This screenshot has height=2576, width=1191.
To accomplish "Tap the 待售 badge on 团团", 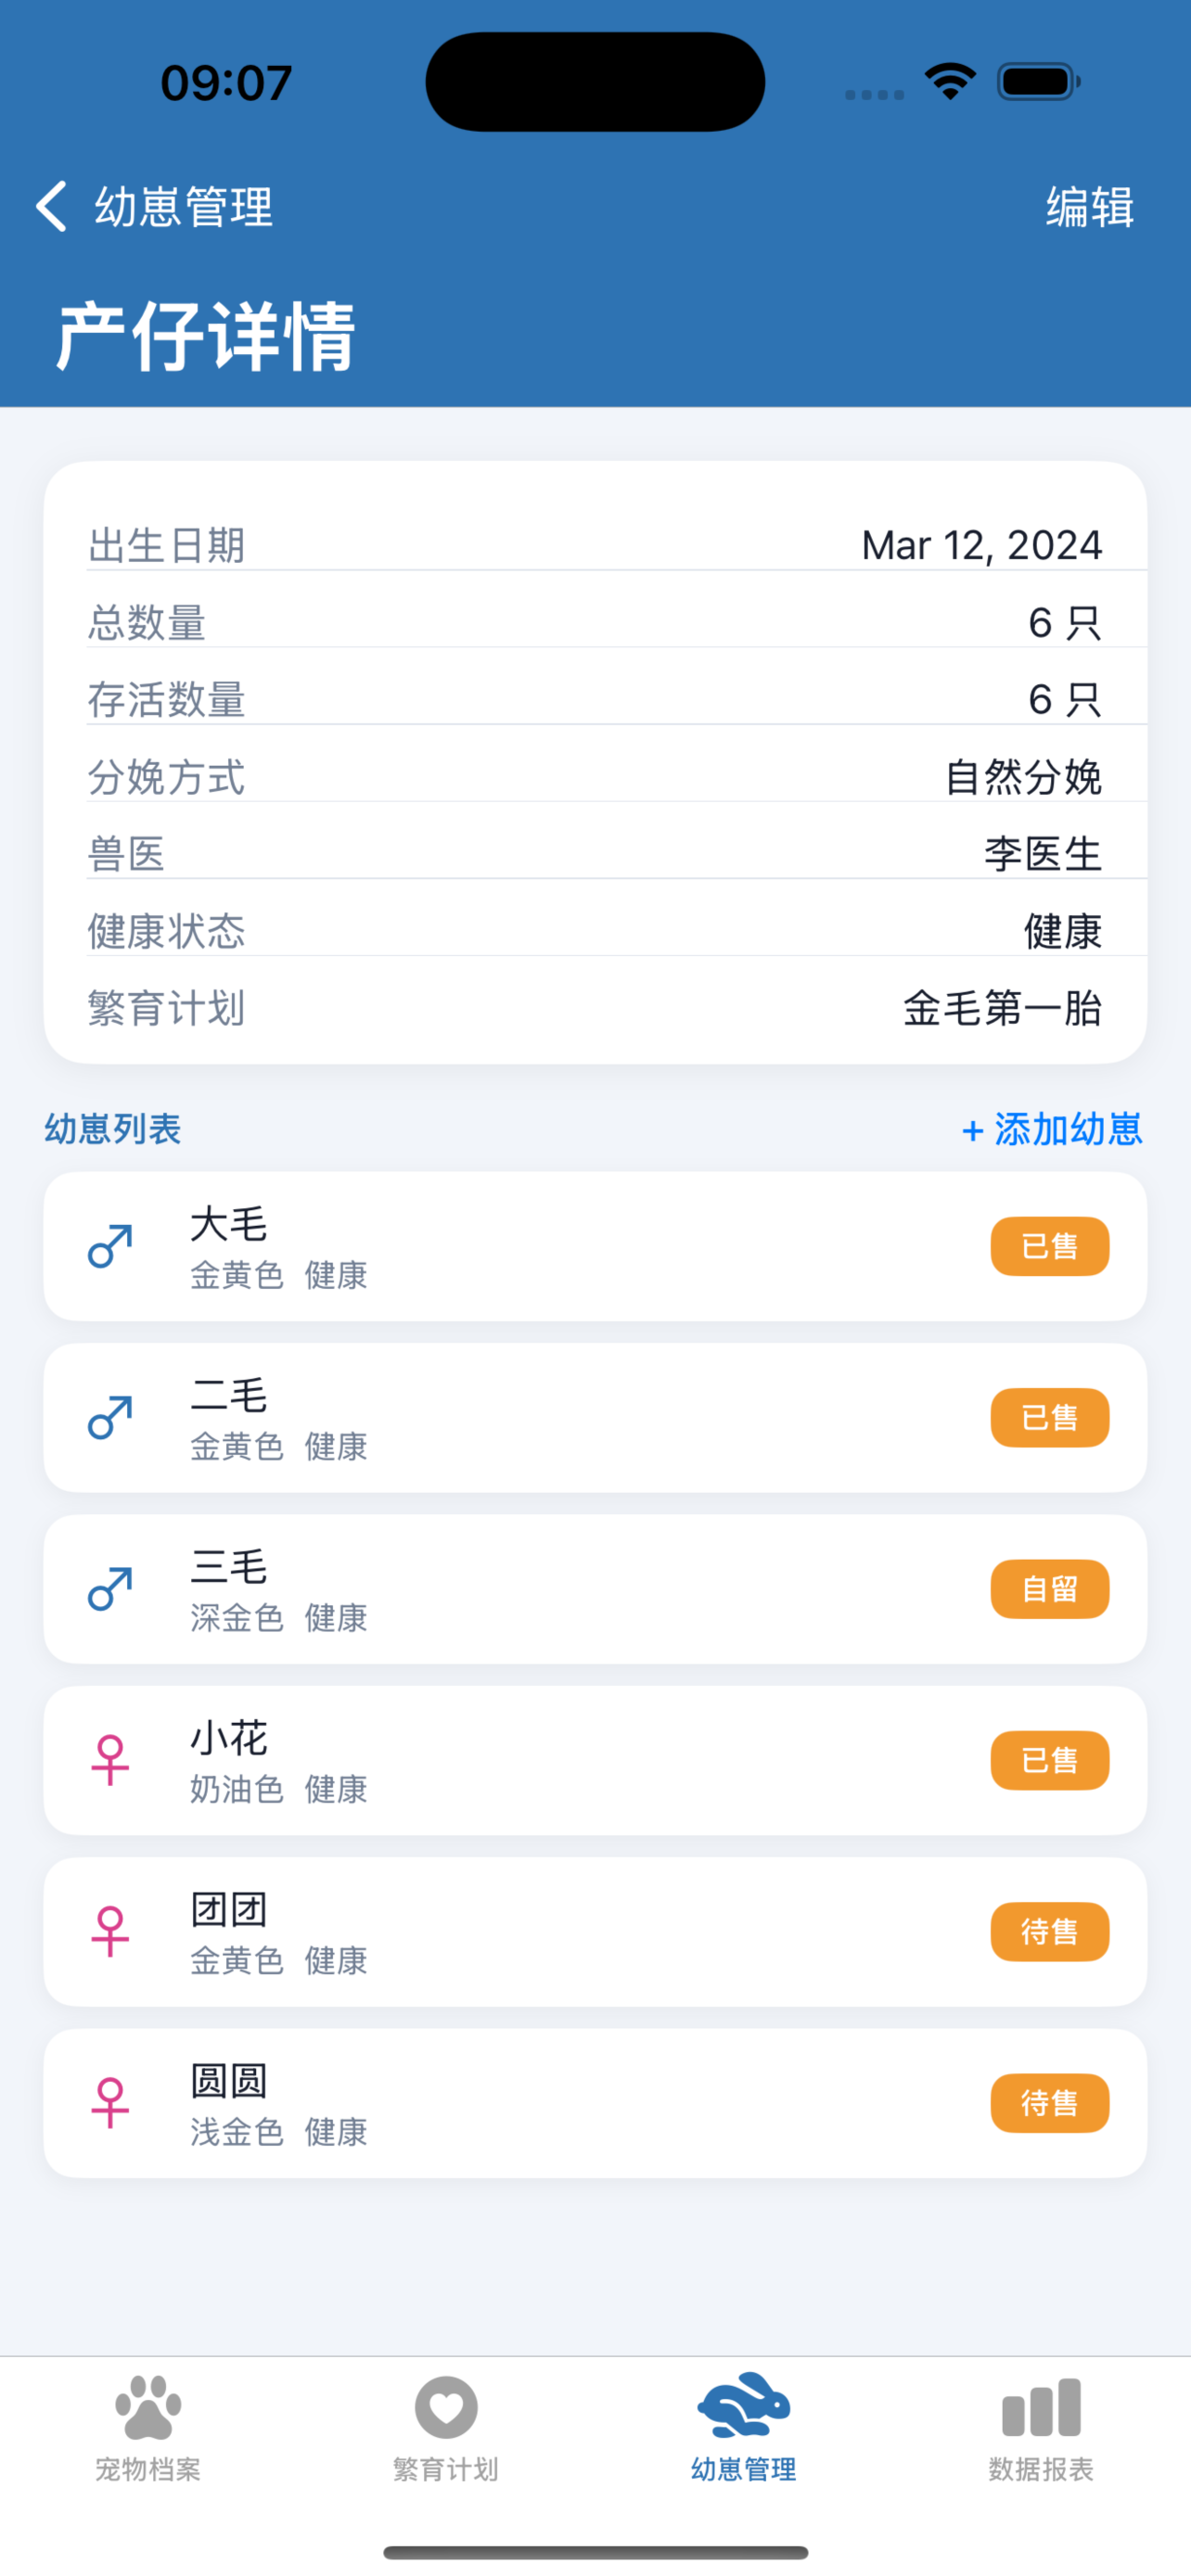I will pyautogui.click(x=1050, y=1932).
